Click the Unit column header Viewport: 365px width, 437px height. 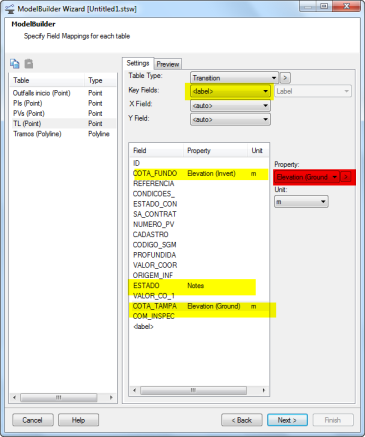[258, 151]
